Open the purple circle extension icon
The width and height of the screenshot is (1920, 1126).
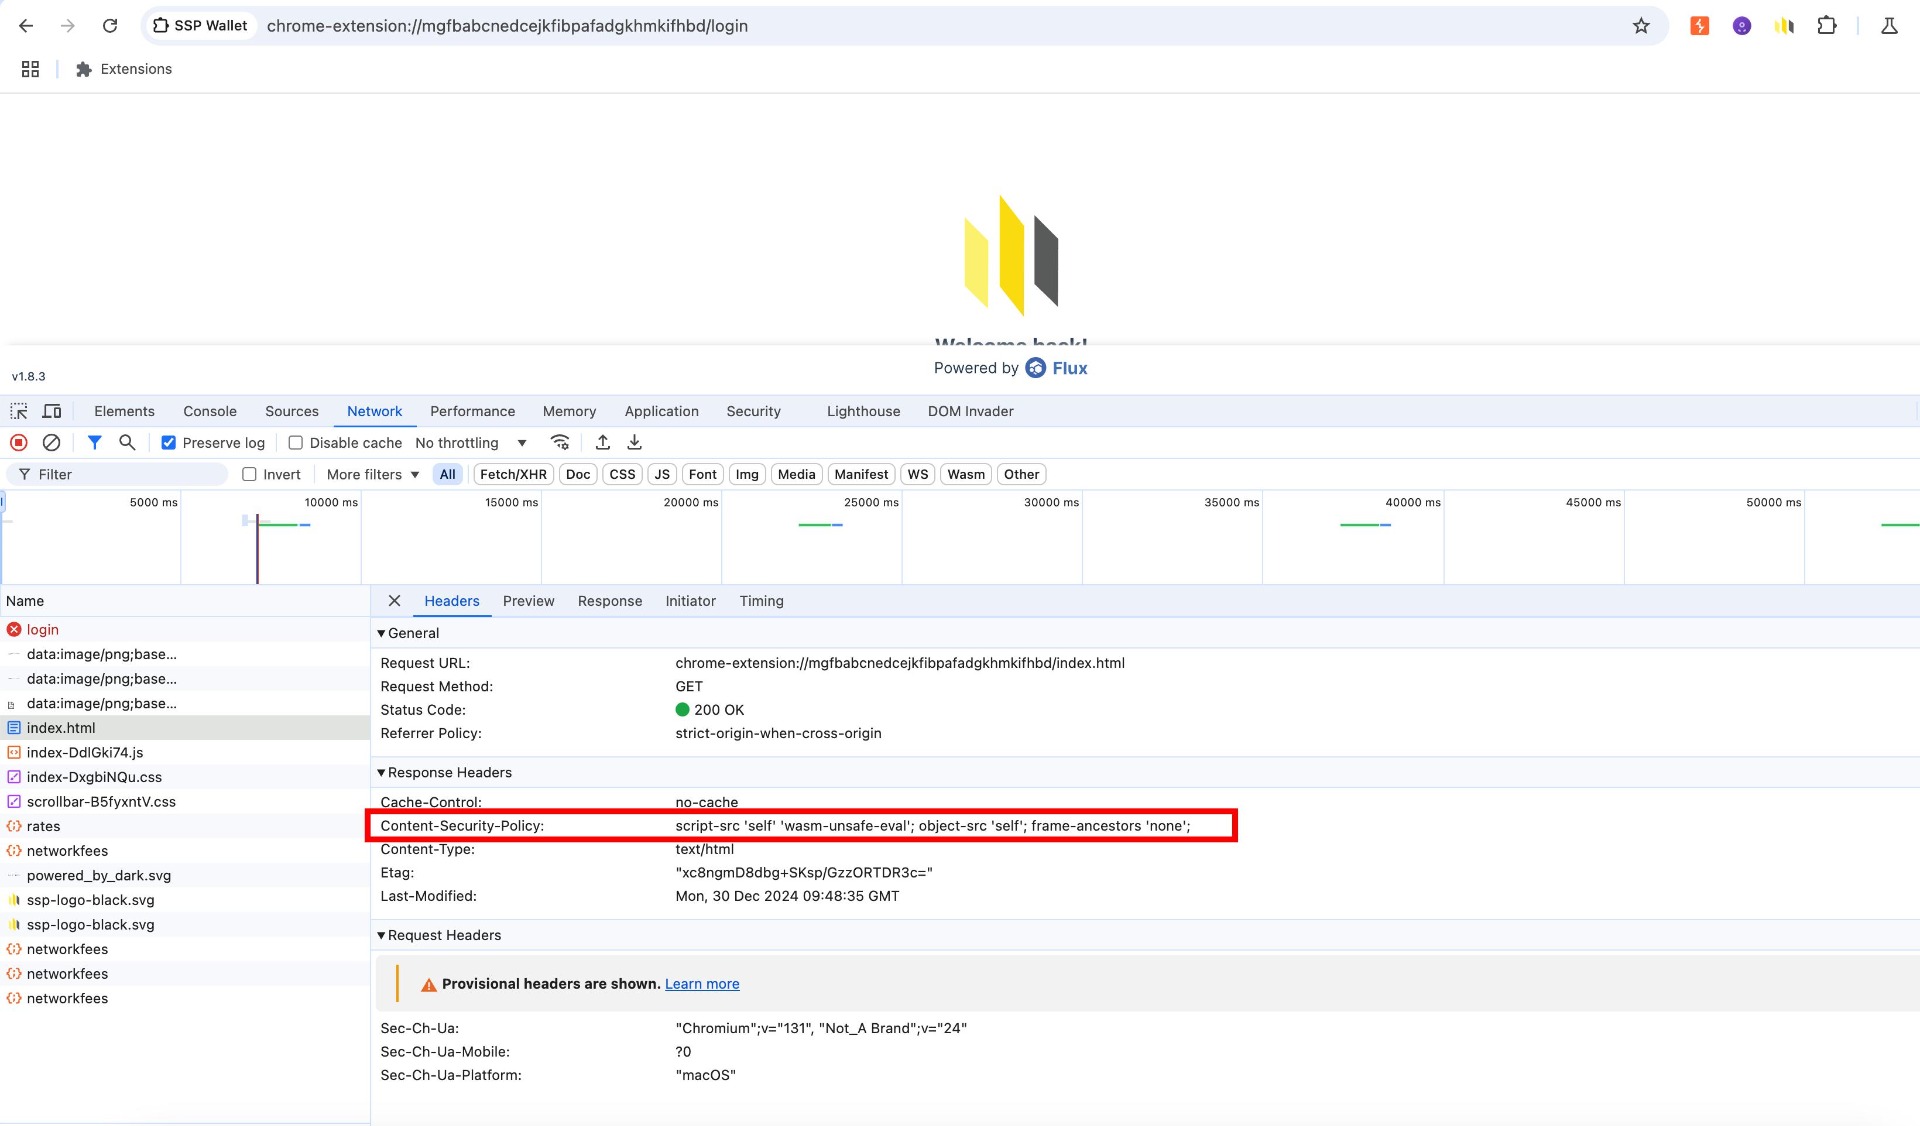point(1742,26)
